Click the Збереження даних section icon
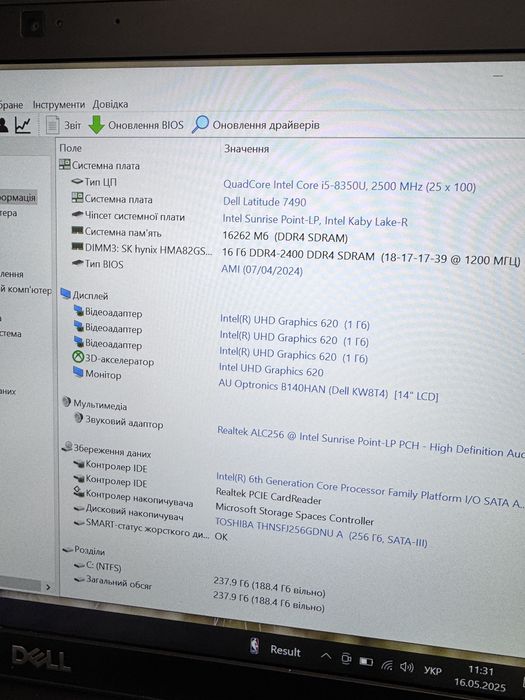The height and width of the screenshot is (700, 525). coord(68,446)
